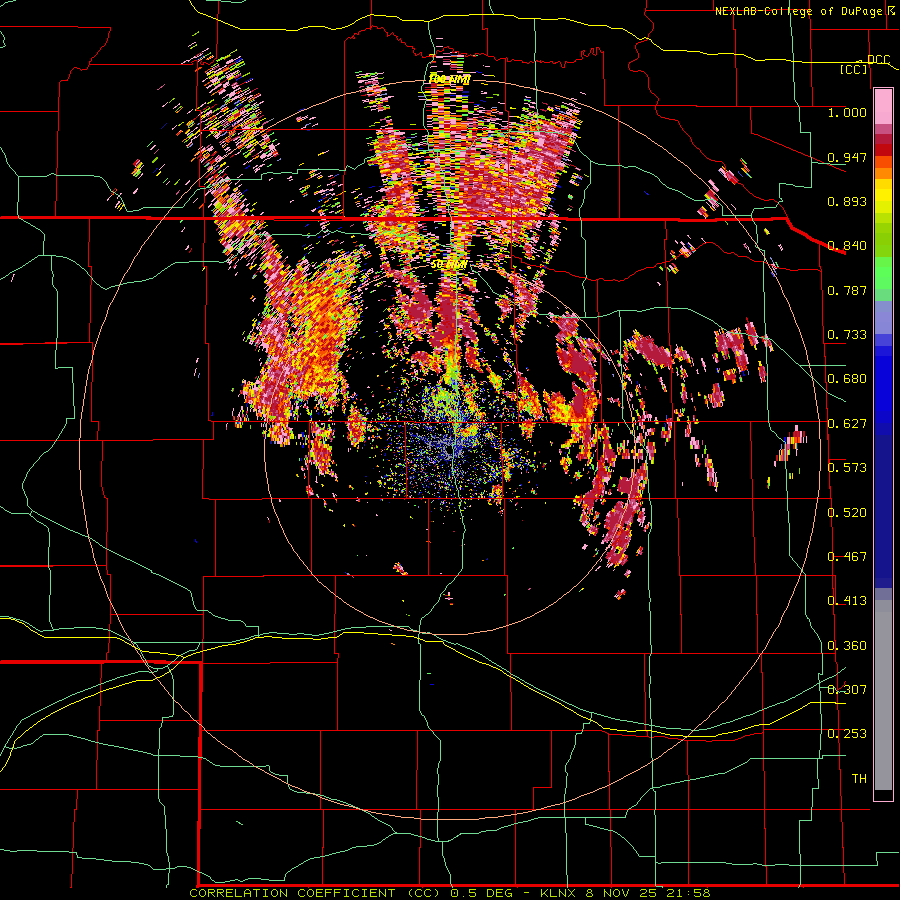Click the 0.947 legend value
The image size is (900, 900).
coord(847,157)
